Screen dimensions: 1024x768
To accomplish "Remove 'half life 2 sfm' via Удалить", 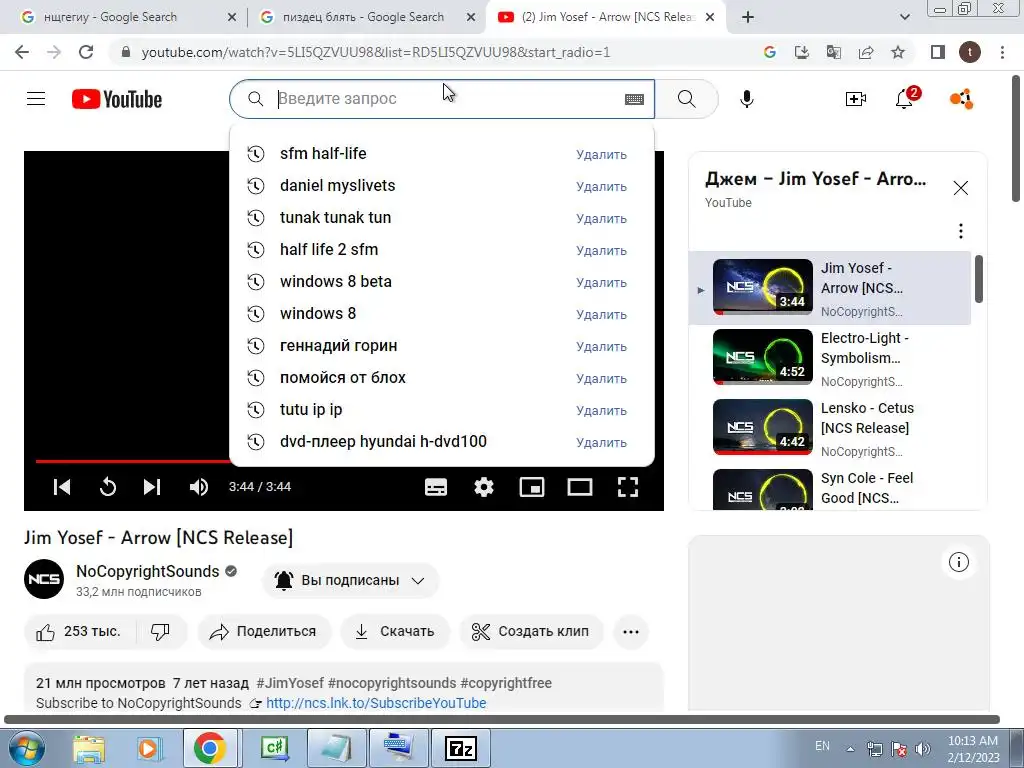I will coord(601,251).
